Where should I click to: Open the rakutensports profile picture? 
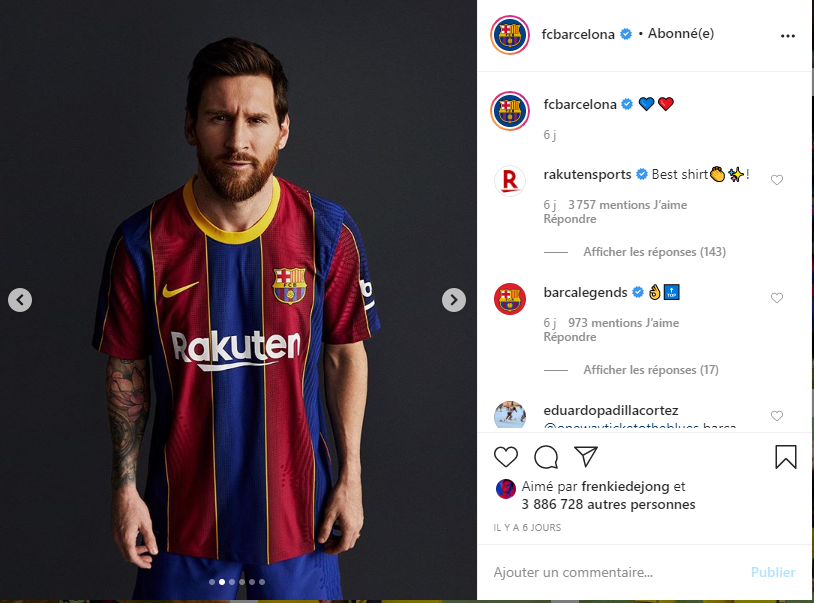[510, 181]
